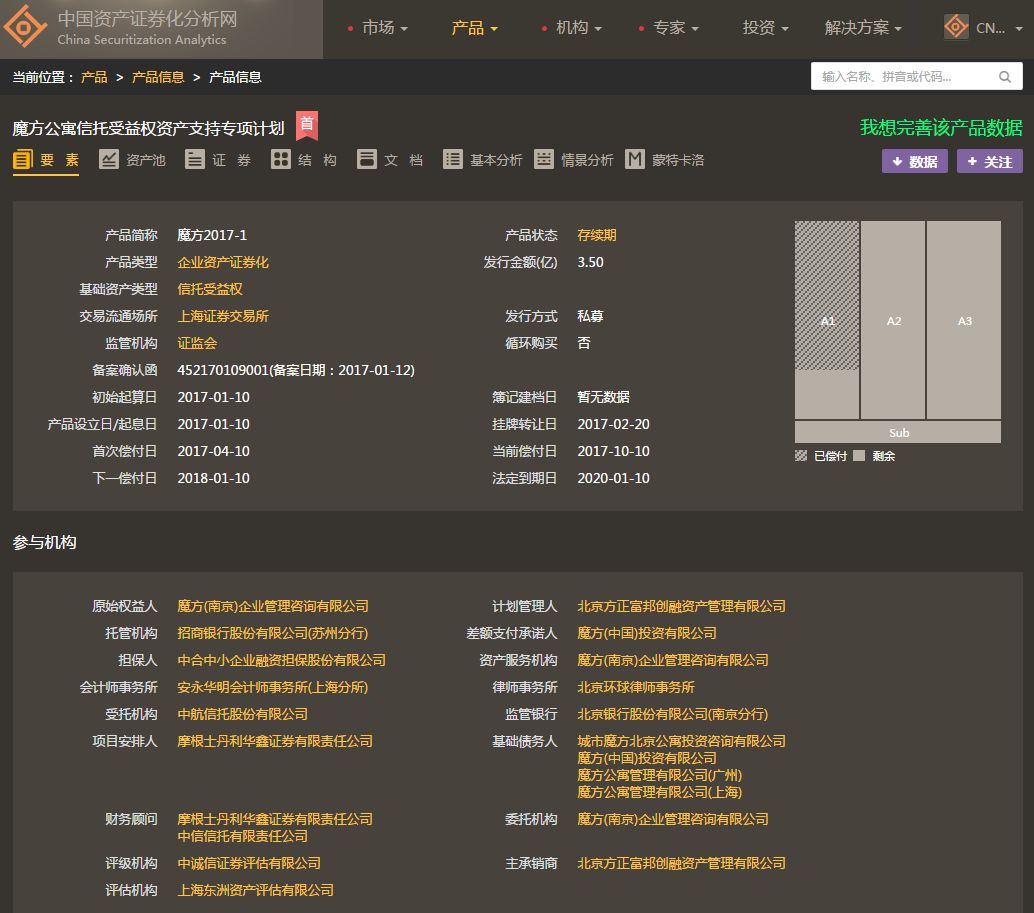Open the 结构 tab
The width and height of the screenshot is (1034, 913).
tap(304, 160)
